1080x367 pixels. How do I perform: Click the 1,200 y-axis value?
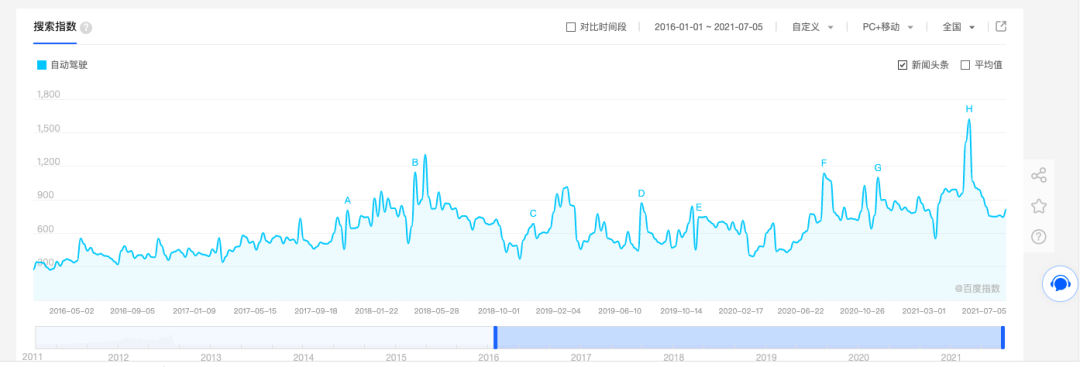click(x=48, y=162)
